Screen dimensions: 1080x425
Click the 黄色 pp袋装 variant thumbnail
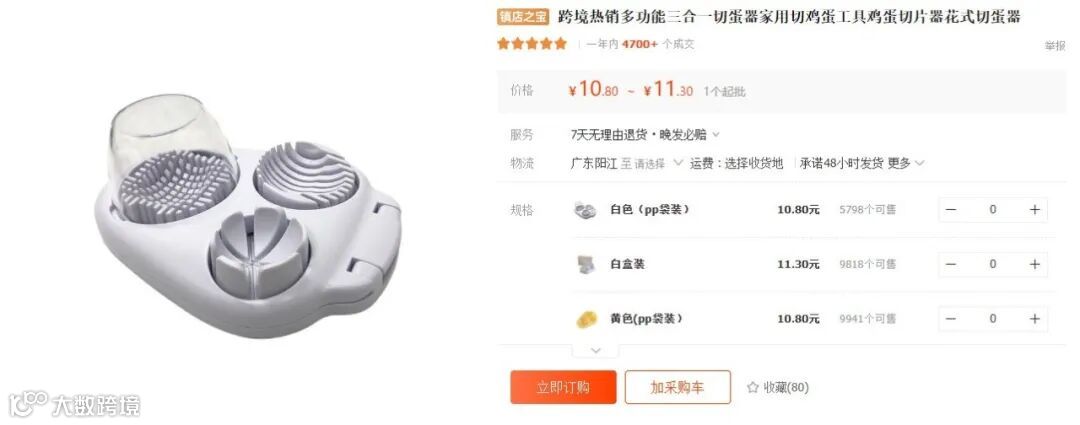pos(585,319)
